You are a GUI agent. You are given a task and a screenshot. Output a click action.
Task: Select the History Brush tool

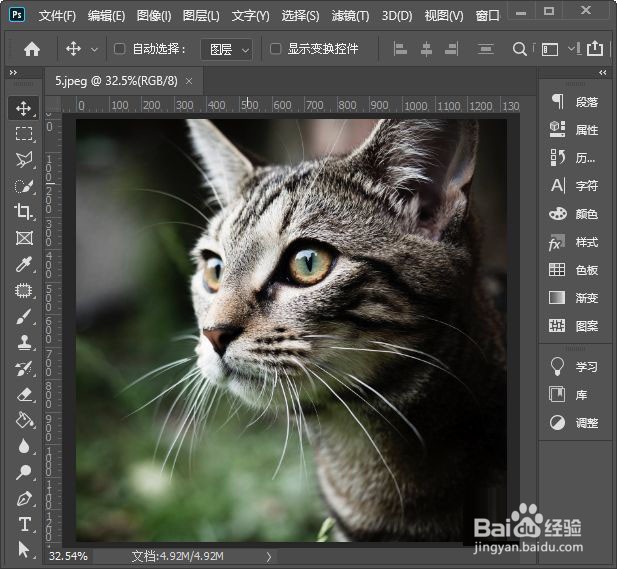(24, 368)
